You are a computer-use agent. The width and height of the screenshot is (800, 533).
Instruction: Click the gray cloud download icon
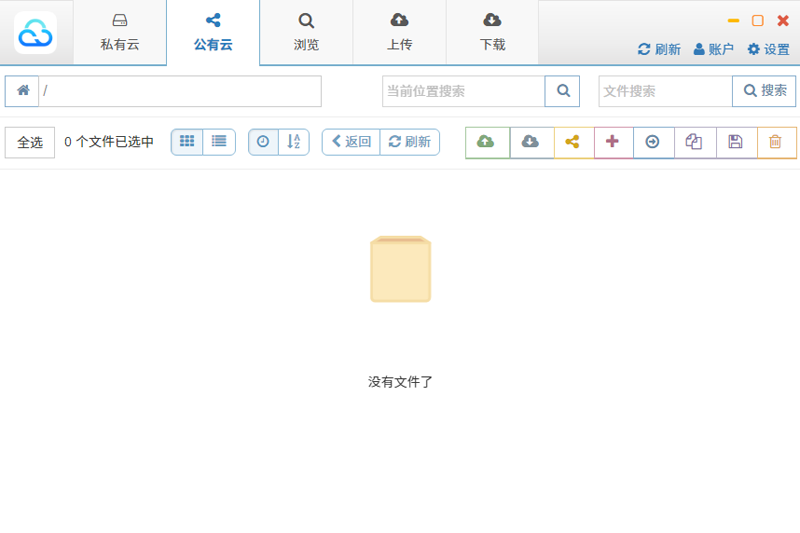point(532,142)
